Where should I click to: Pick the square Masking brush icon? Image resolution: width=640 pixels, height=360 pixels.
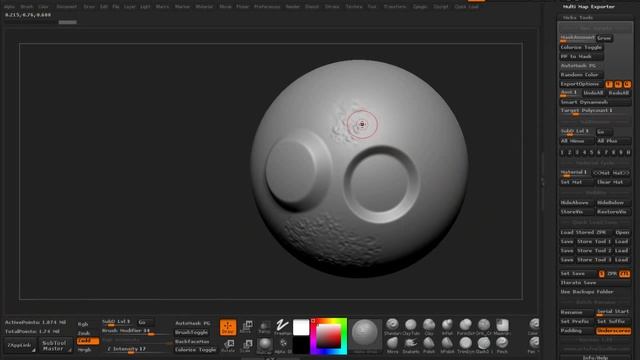click(x=502, y=327)
